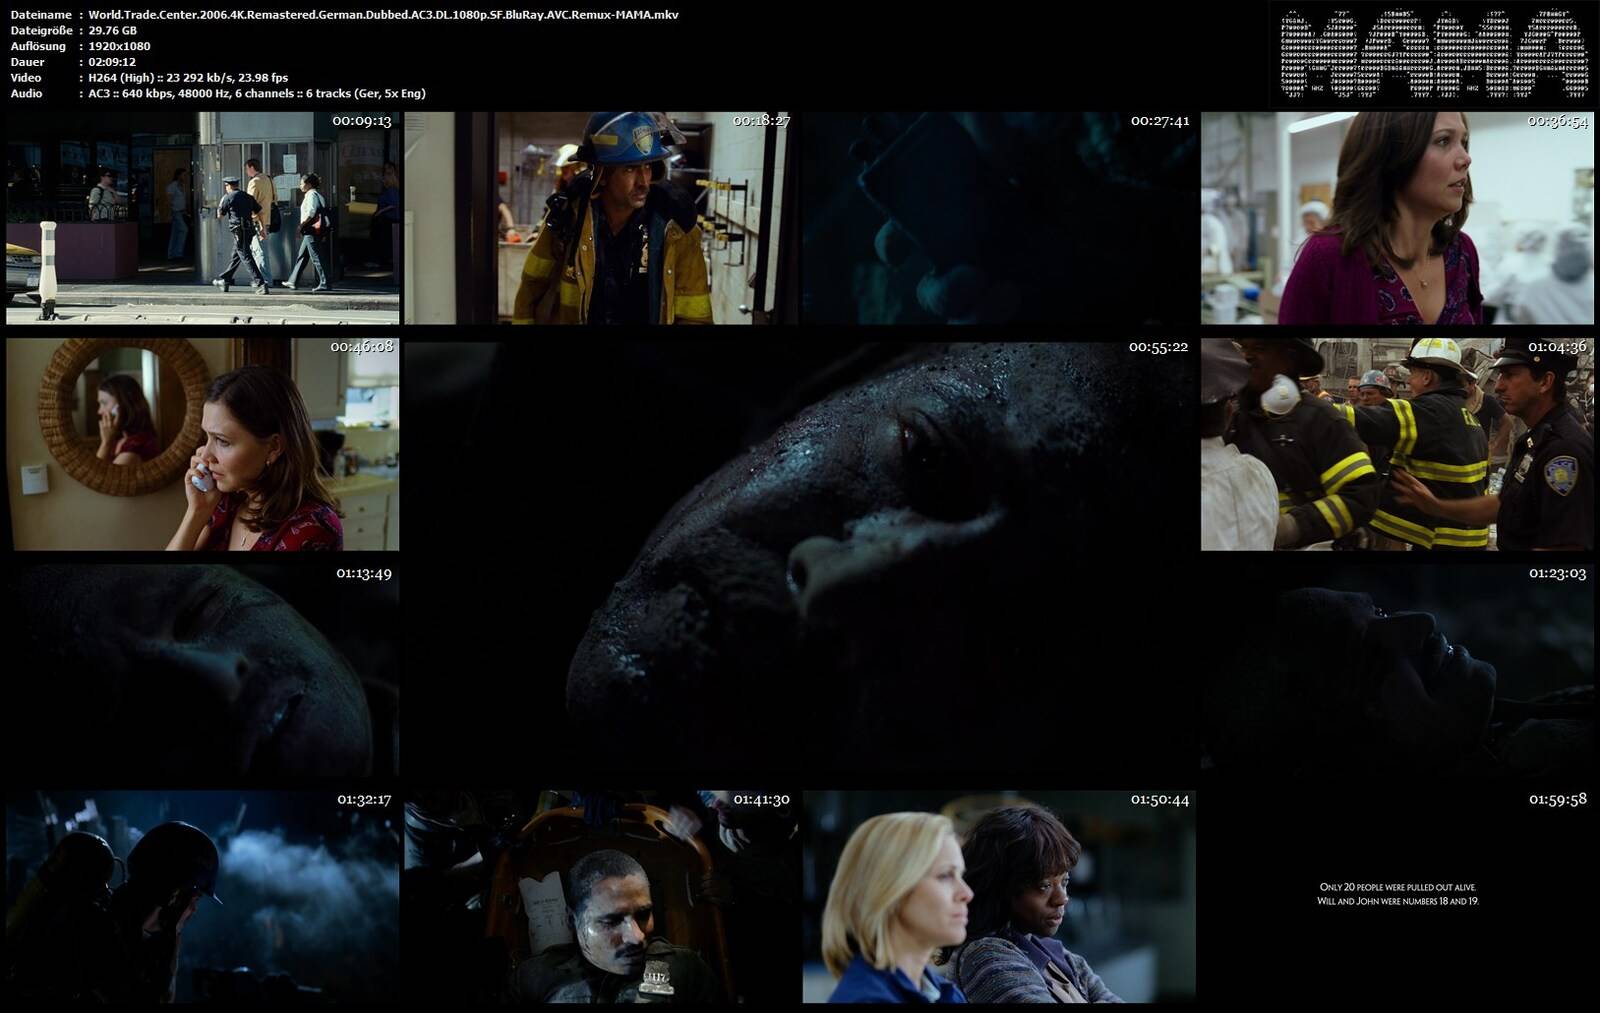Click the 'Will and John were numbers 18 and 19' line
Viewport: 1600px width, 1013px height.
point(1397,901)
